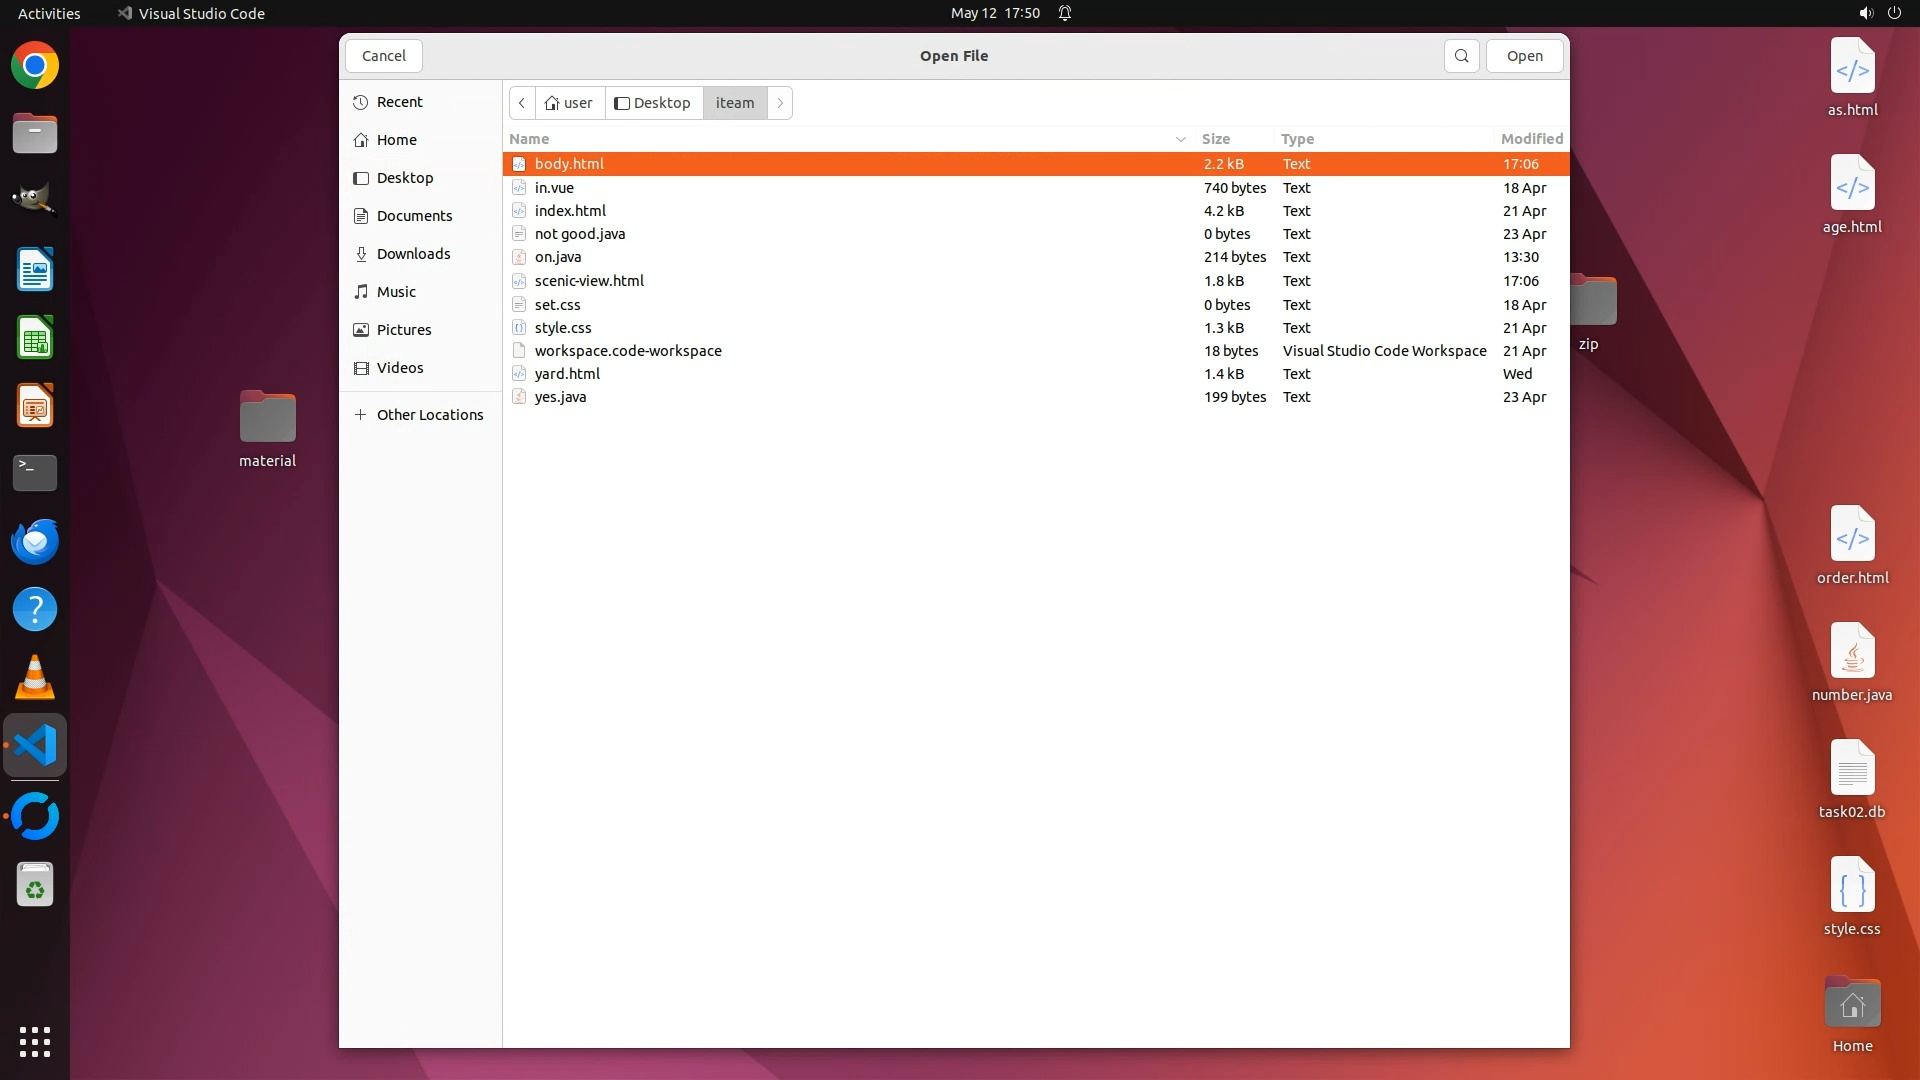Select the index.html file row
The height and width of the screenshot is (1080, 1920).
(x=570, y=211)
